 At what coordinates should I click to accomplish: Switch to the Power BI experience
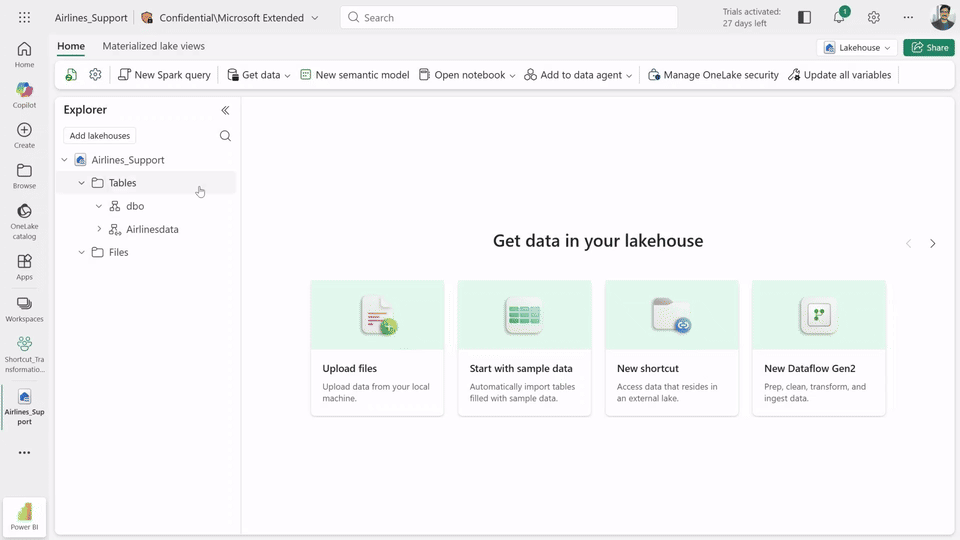point(24,517)
